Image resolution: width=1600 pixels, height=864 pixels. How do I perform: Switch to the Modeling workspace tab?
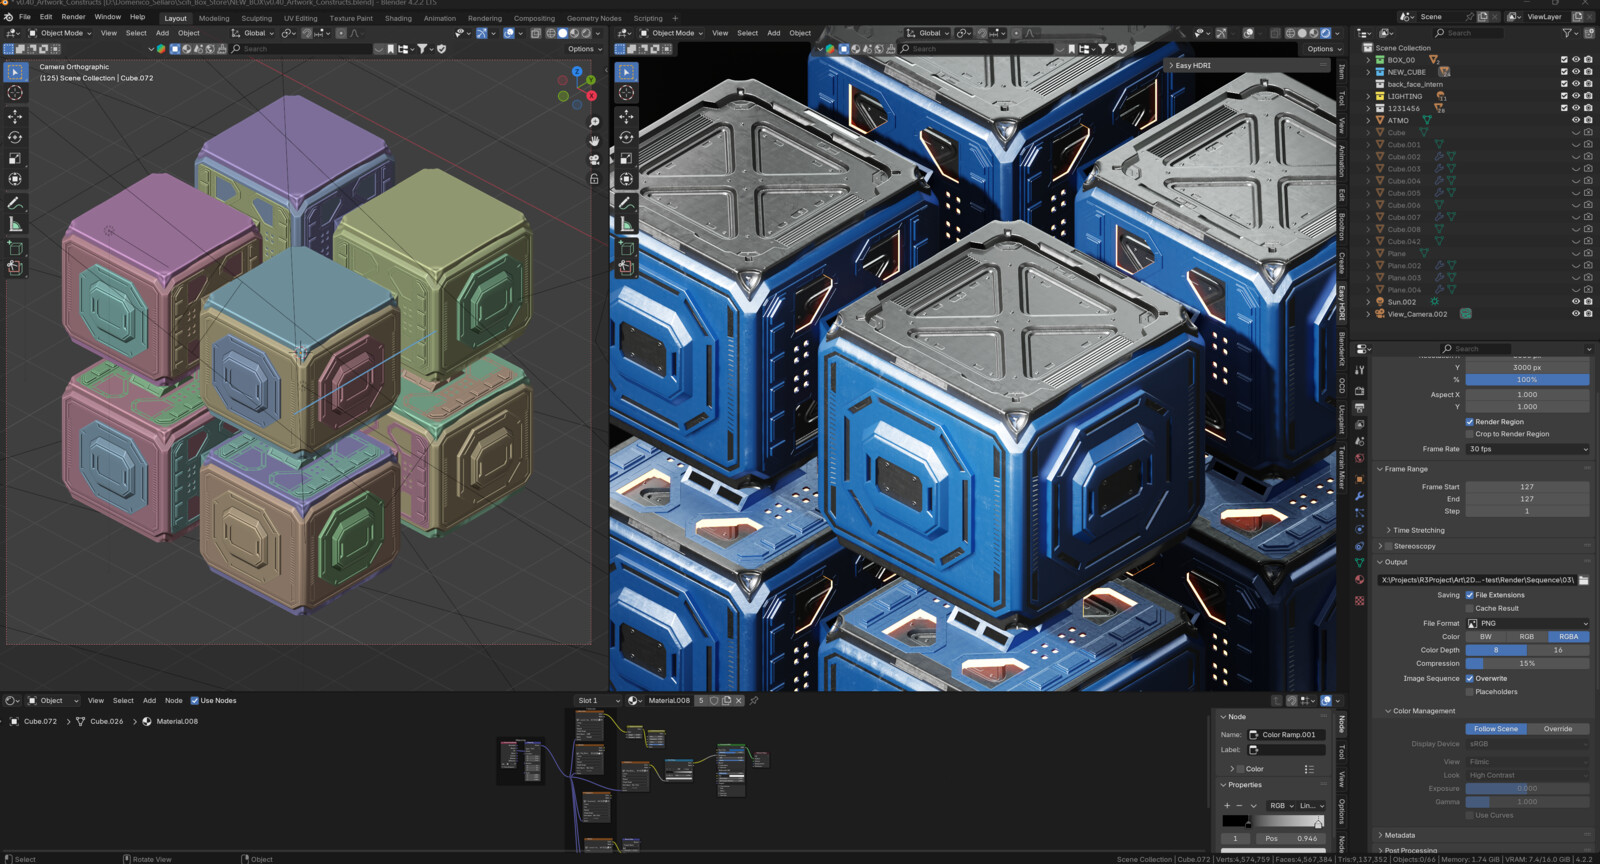tap(214, 18)
